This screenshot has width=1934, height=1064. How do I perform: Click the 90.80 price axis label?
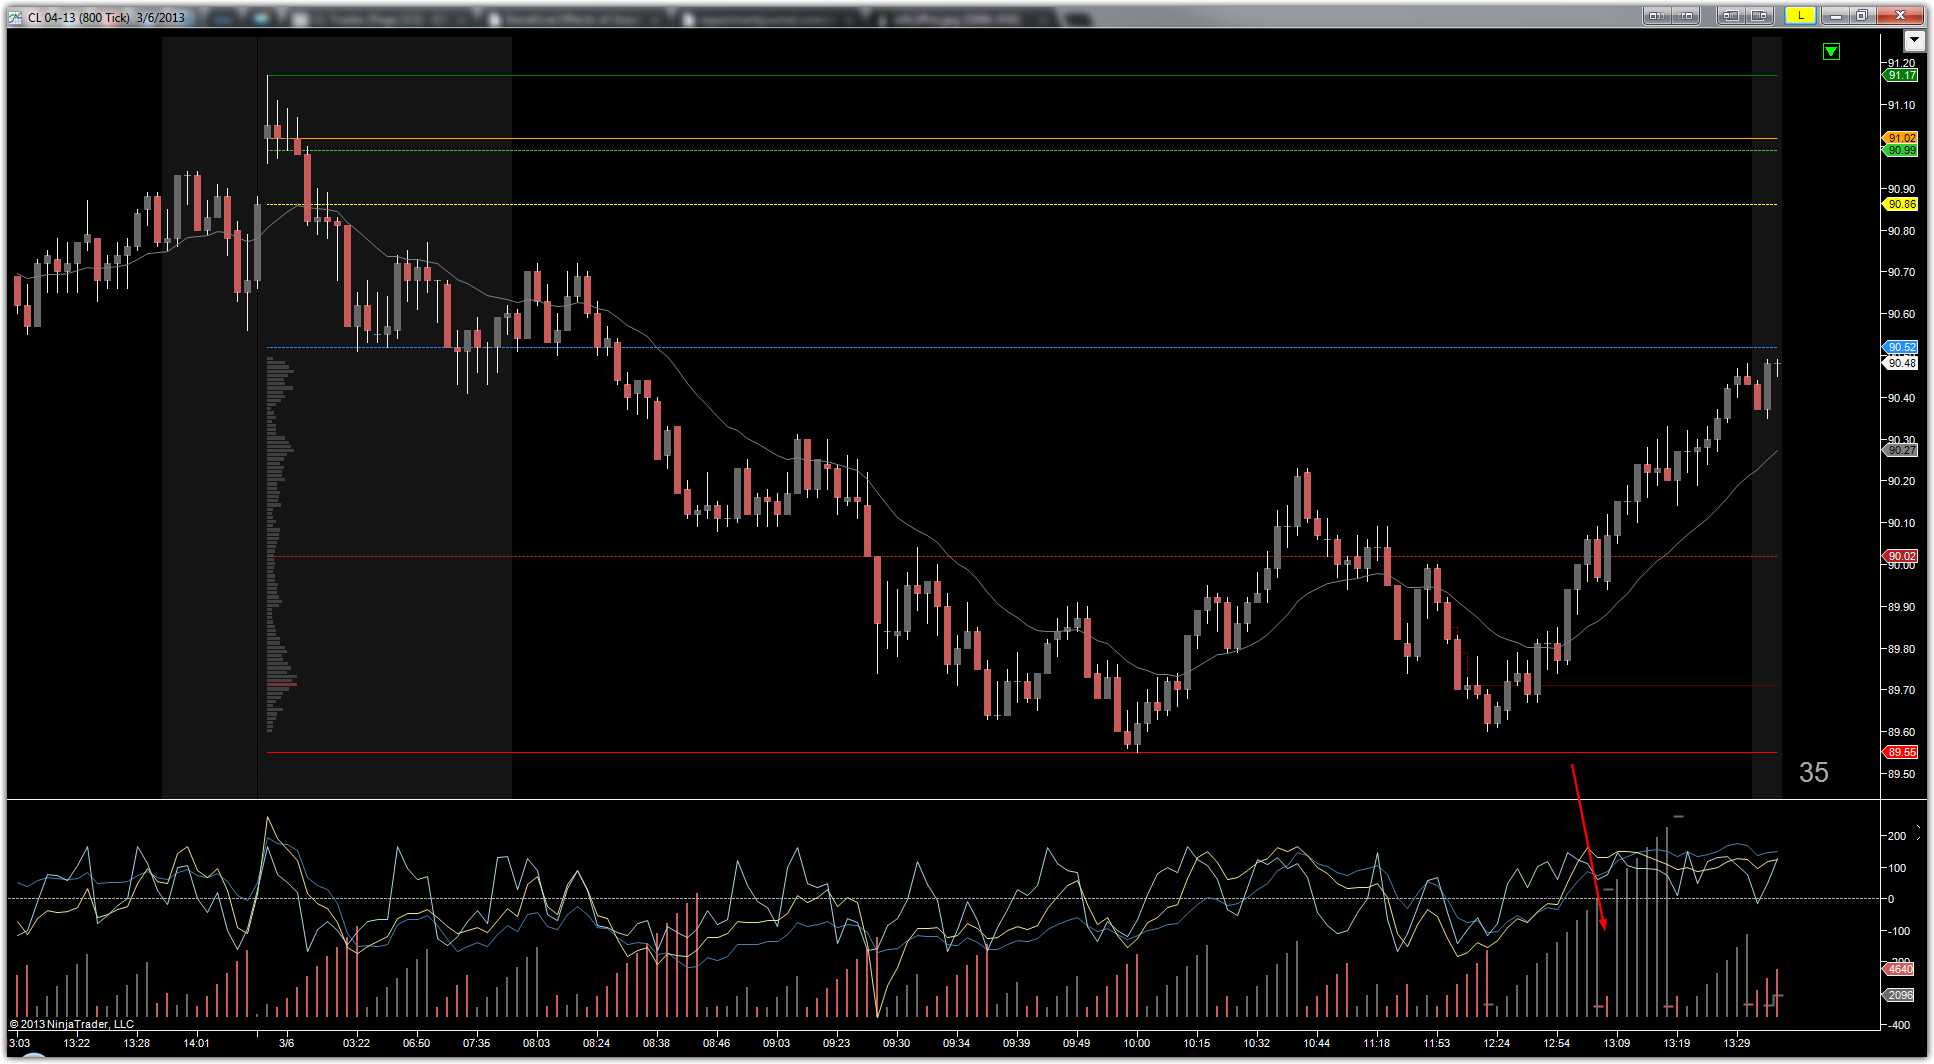click(1901, 231)
